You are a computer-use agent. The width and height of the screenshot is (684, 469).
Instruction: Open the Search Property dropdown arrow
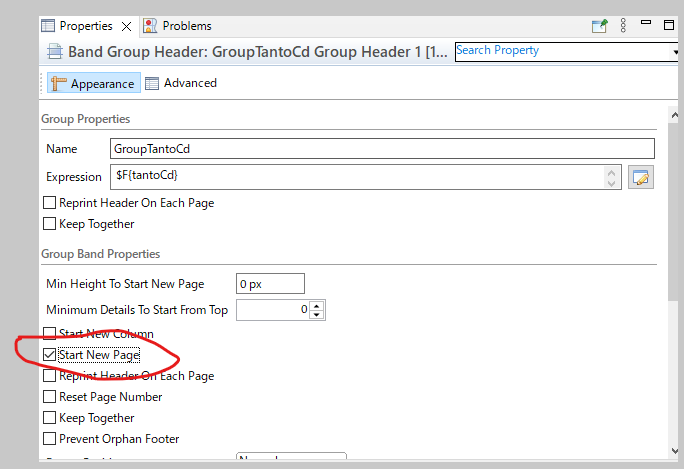click(677, 51)
